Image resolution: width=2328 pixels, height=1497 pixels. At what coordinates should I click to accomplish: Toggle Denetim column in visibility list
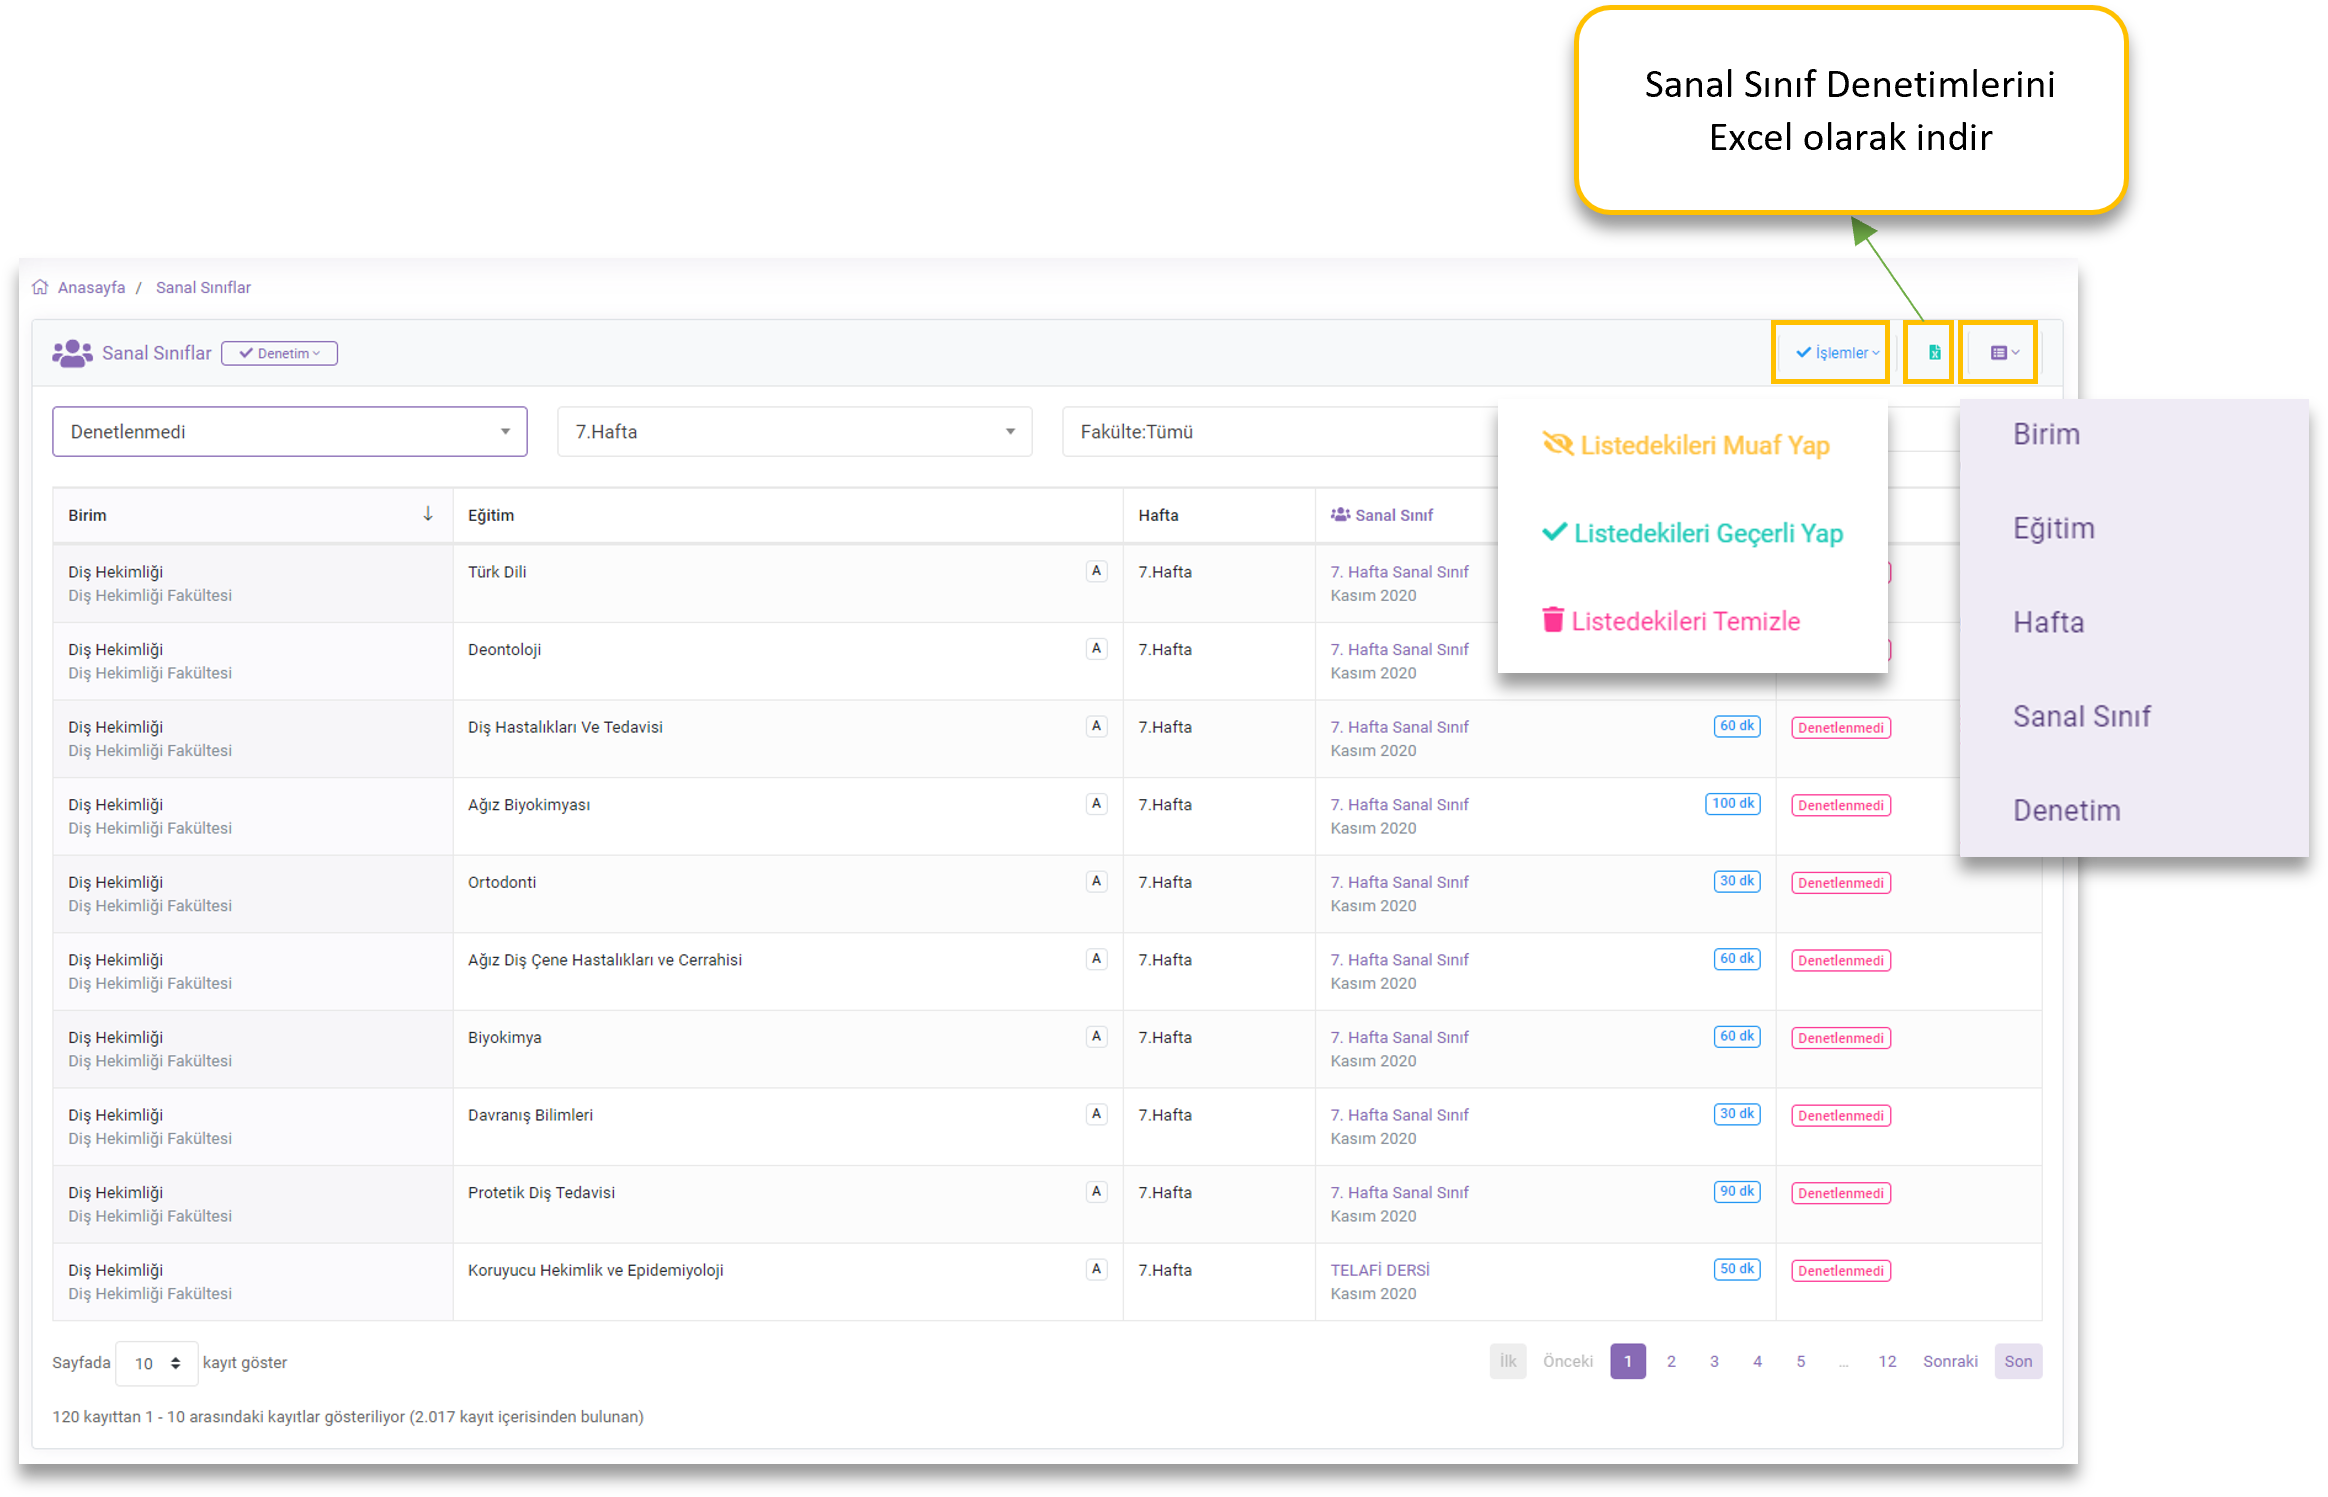(x=2066, y=810)
